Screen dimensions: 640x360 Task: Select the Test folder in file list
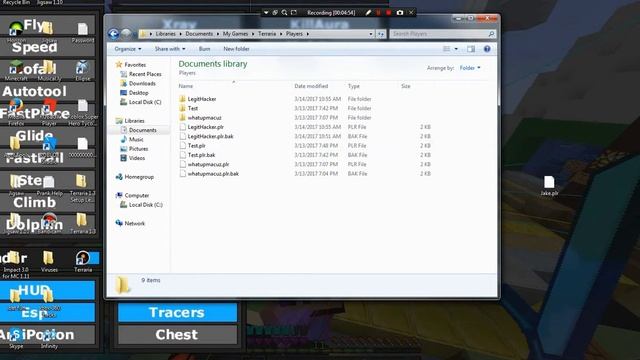(189, 108)
